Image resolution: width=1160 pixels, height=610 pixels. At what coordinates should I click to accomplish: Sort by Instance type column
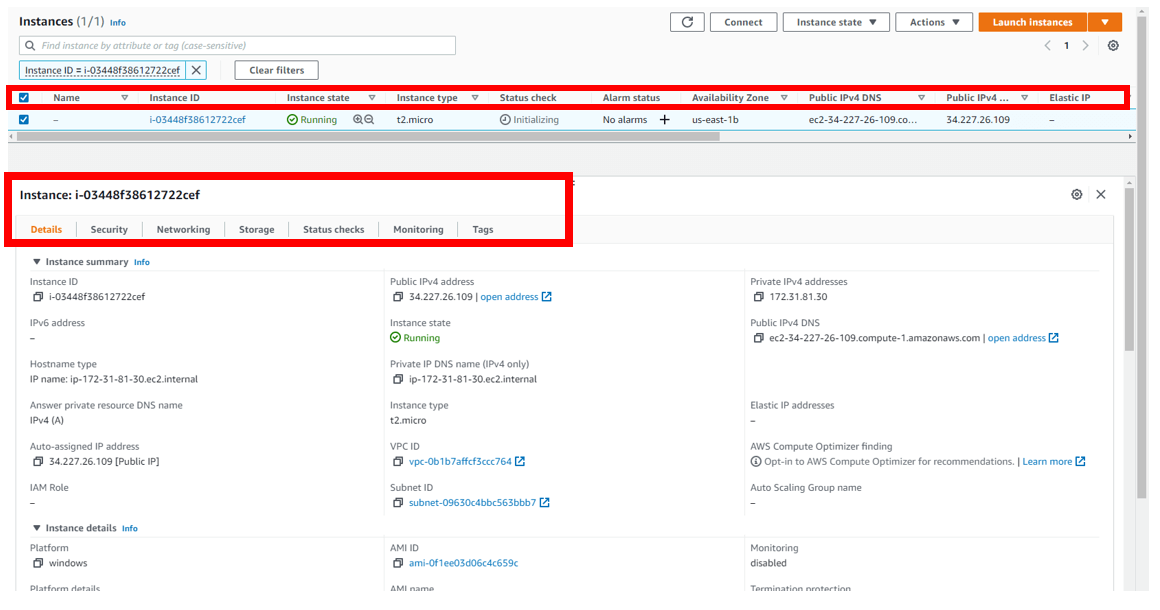click(x=475, y=98)
